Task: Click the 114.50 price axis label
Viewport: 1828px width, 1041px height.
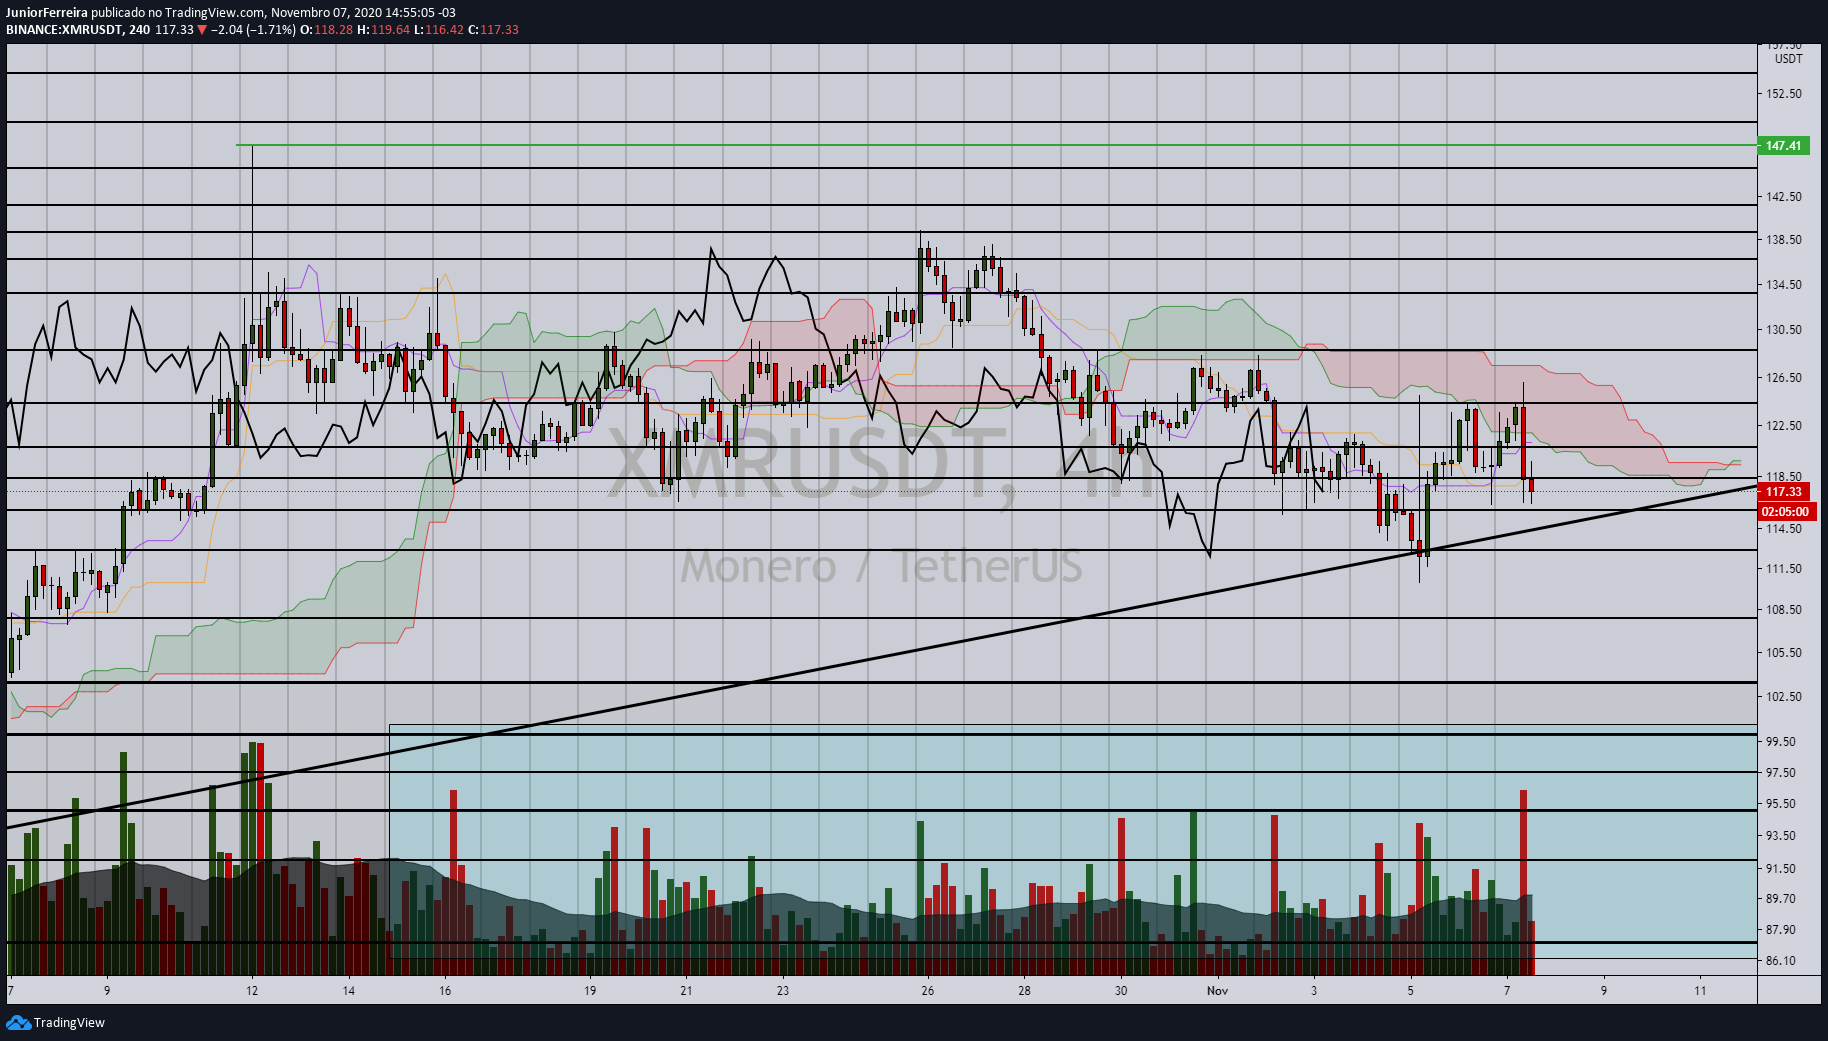Action: coord(1784,529)
